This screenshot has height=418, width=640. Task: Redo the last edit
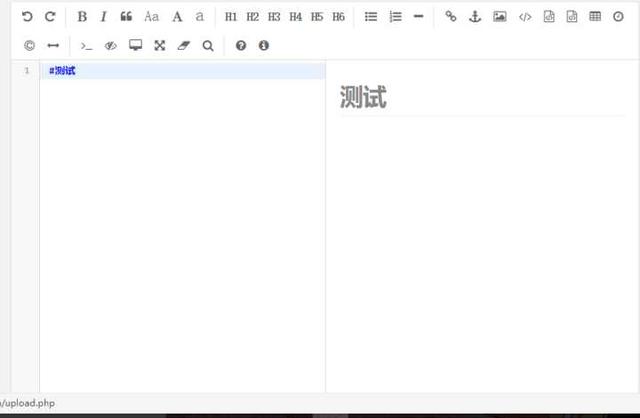[50, 17]
